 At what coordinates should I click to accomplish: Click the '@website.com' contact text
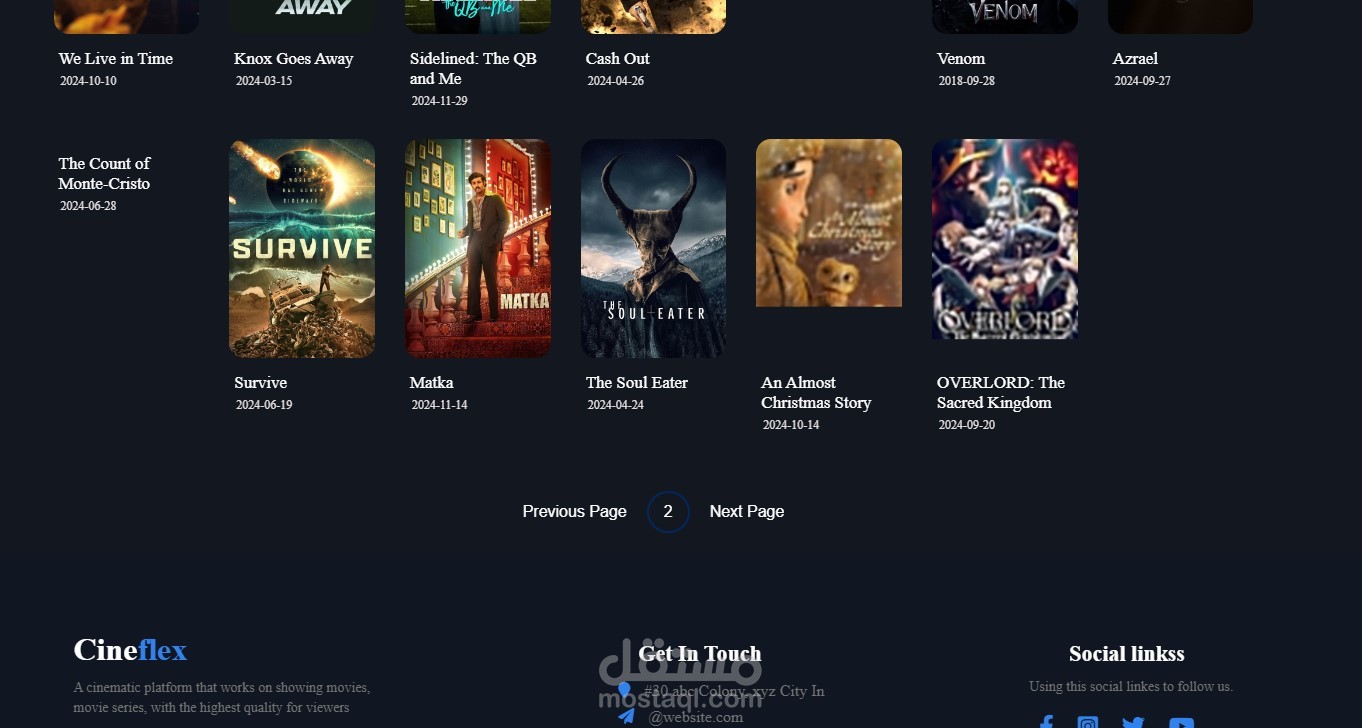[696, 717]
